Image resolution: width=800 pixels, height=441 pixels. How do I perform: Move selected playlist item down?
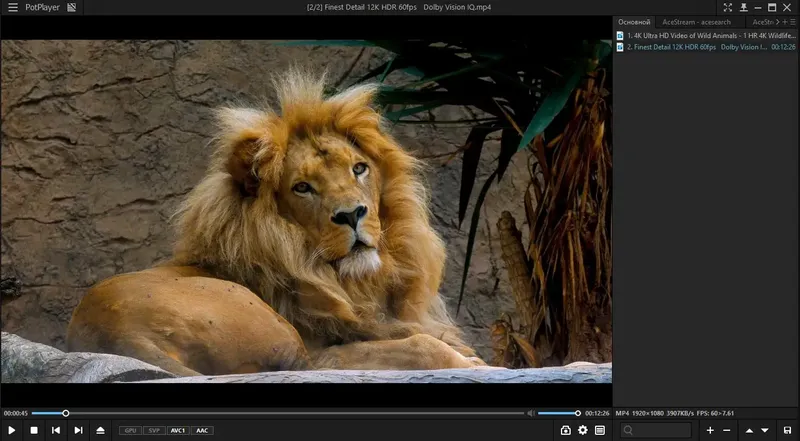[x=765, y=430]
